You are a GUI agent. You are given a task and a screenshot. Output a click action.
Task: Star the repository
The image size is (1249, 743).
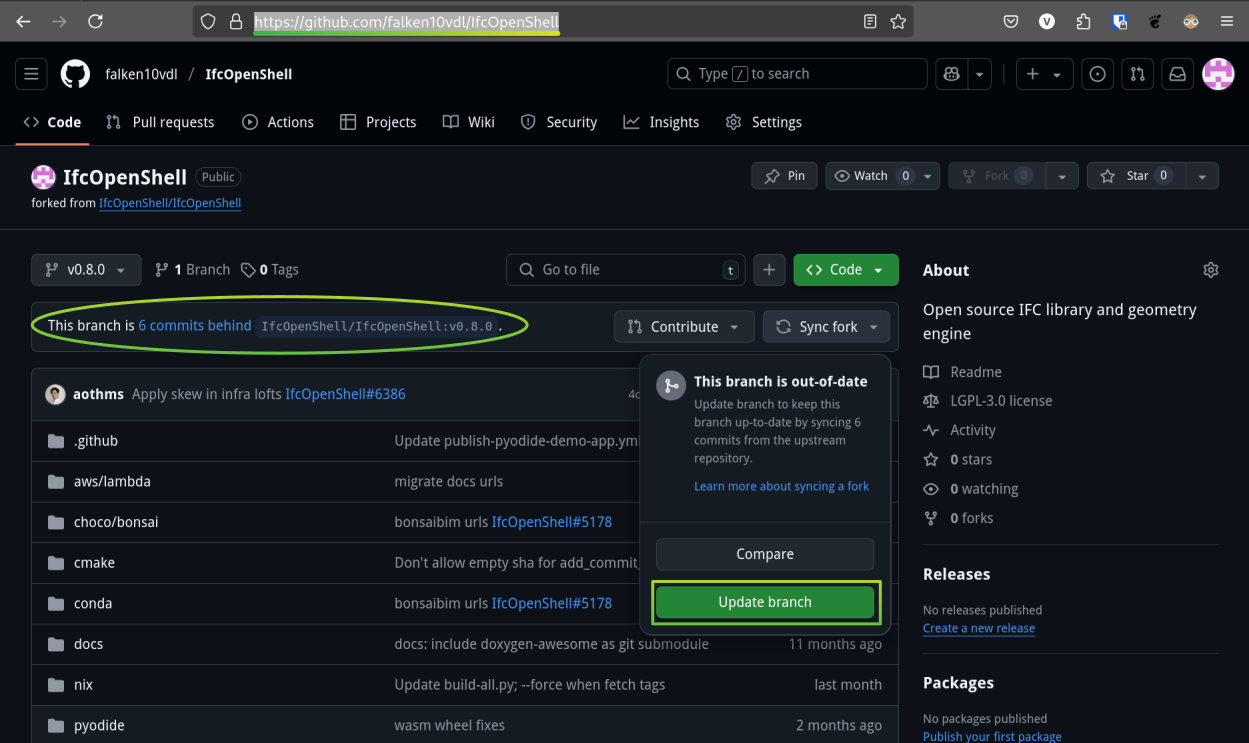point(1136,176)
